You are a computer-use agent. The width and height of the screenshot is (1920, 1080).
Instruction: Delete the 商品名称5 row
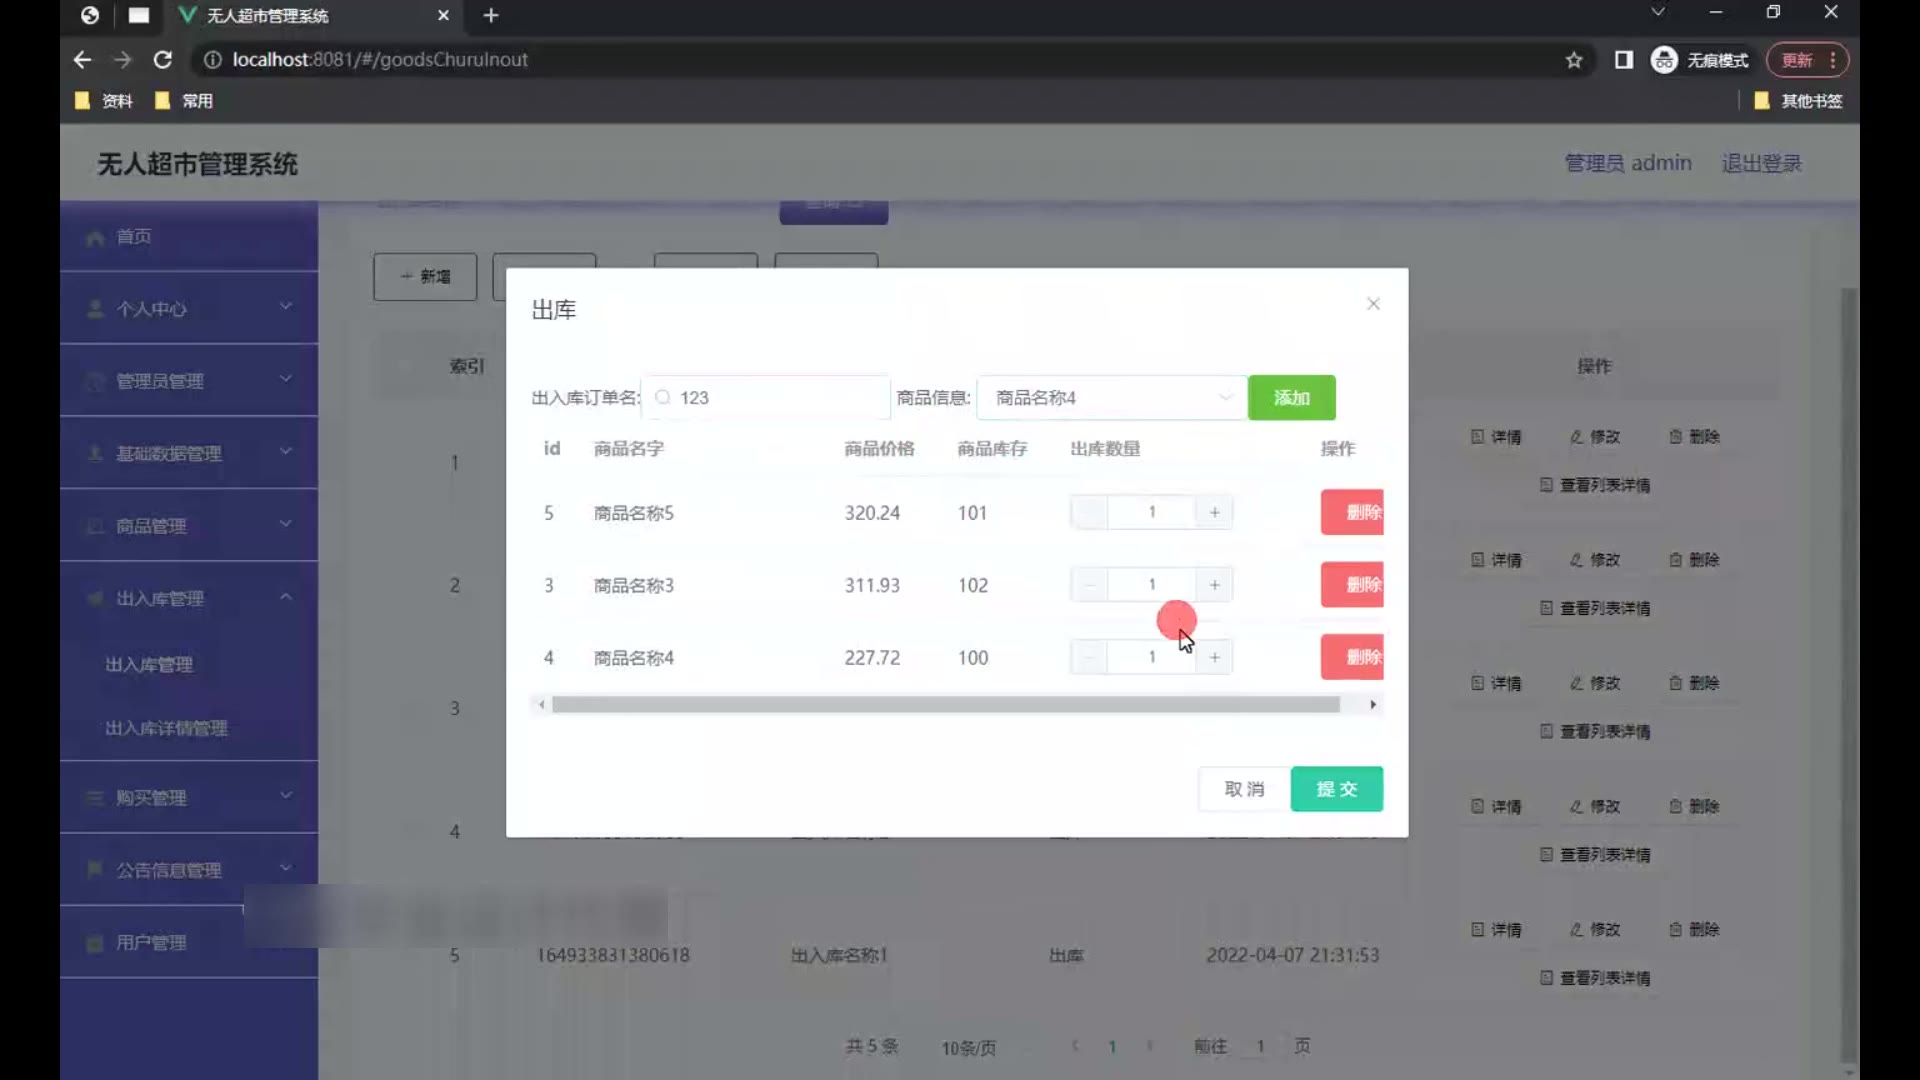(1352, 512)
